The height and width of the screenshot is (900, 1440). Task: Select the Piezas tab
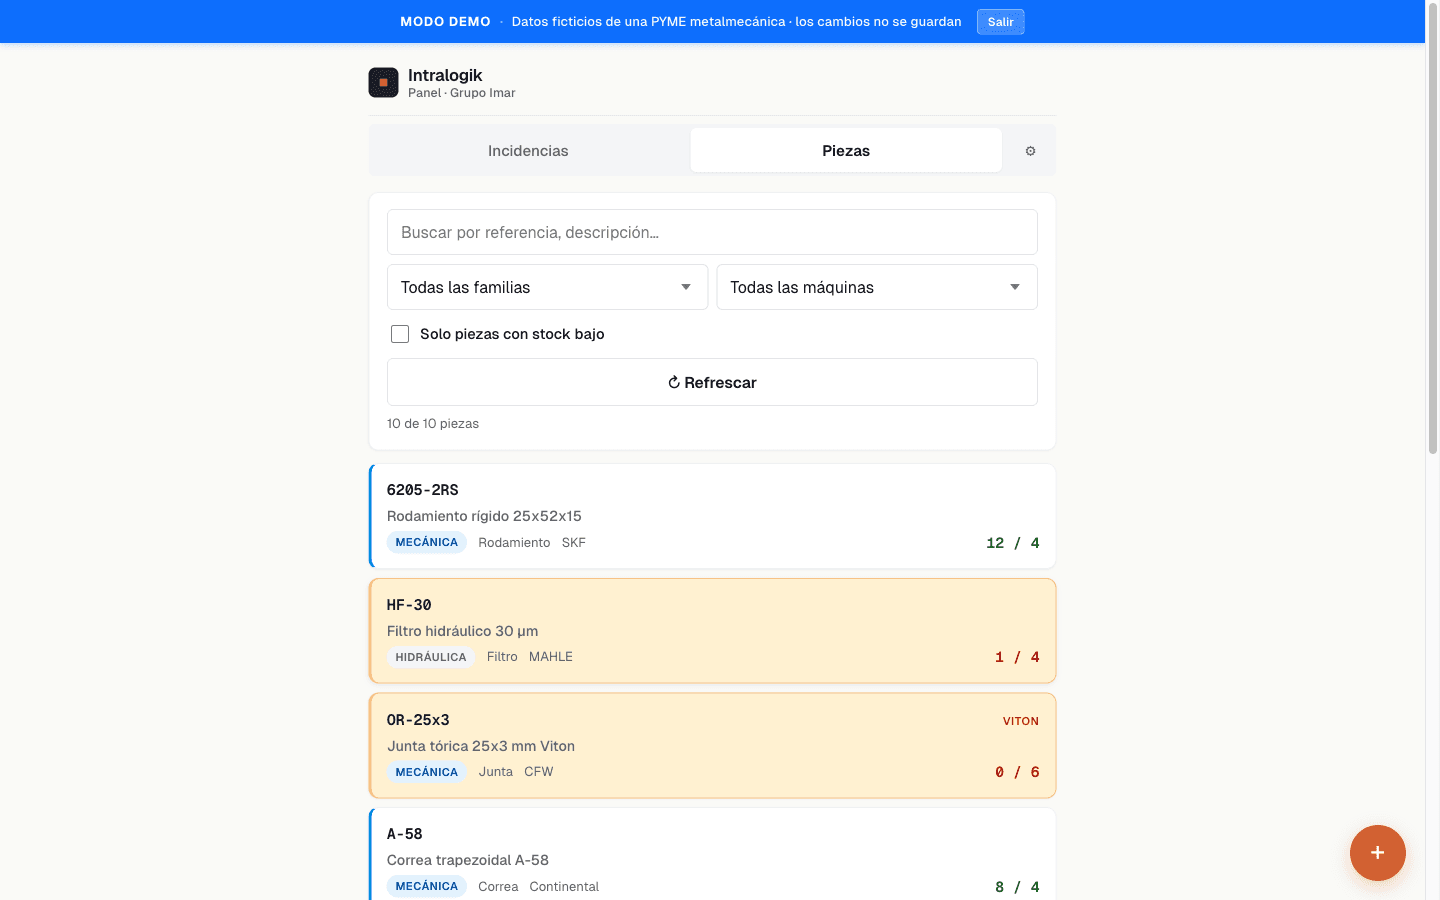point(846,150)
